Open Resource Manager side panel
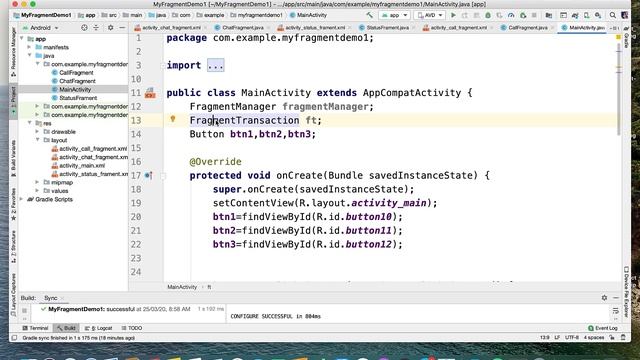The width and height of the screenshot is (640, 360). coord(13,51)
